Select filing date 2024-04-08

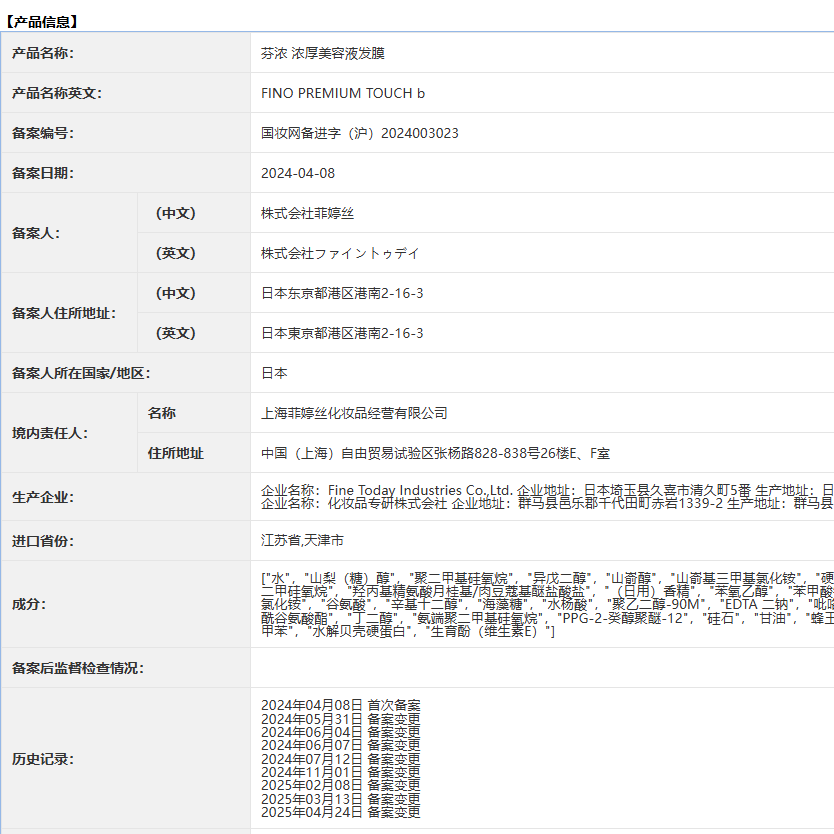click(x=298, y=173)
